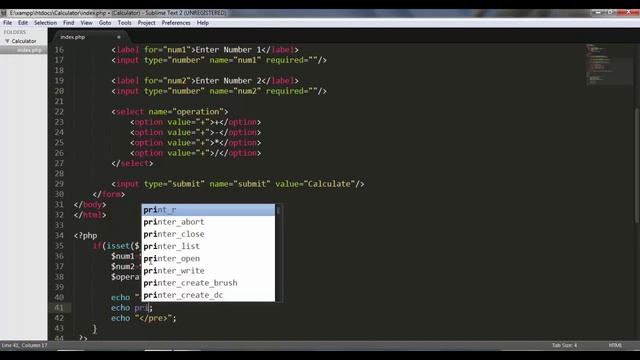Open the View menu
This screenshot has height=360, width=640.
tap(86, 23)
